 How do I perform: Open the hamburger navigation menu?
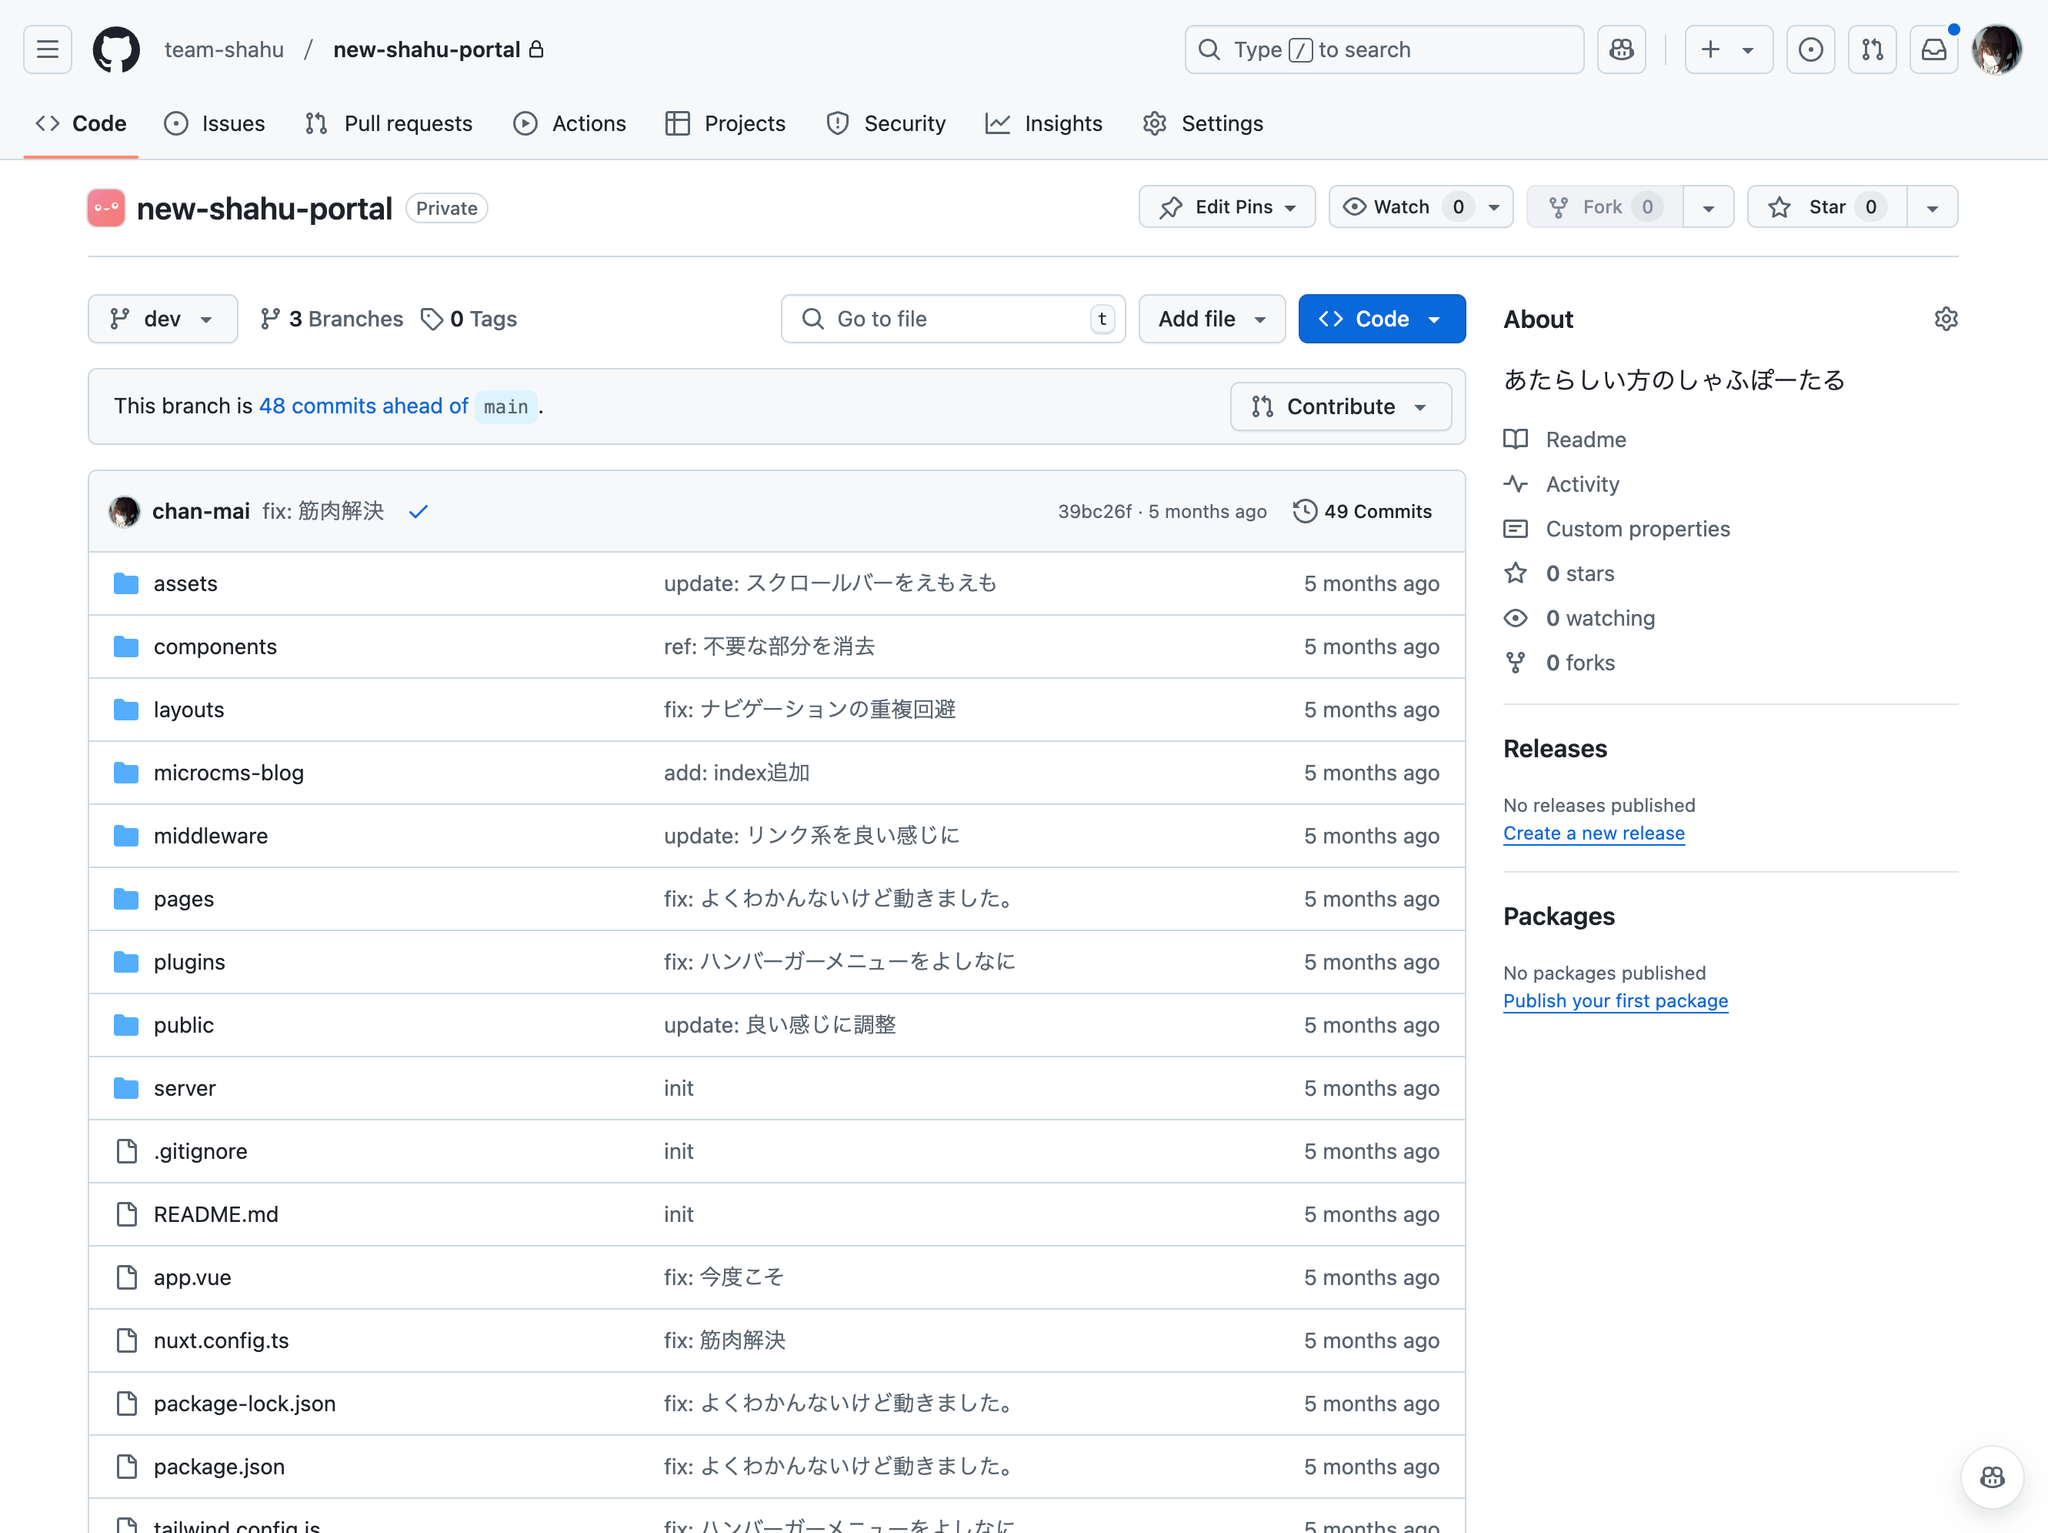click(47, 49)
